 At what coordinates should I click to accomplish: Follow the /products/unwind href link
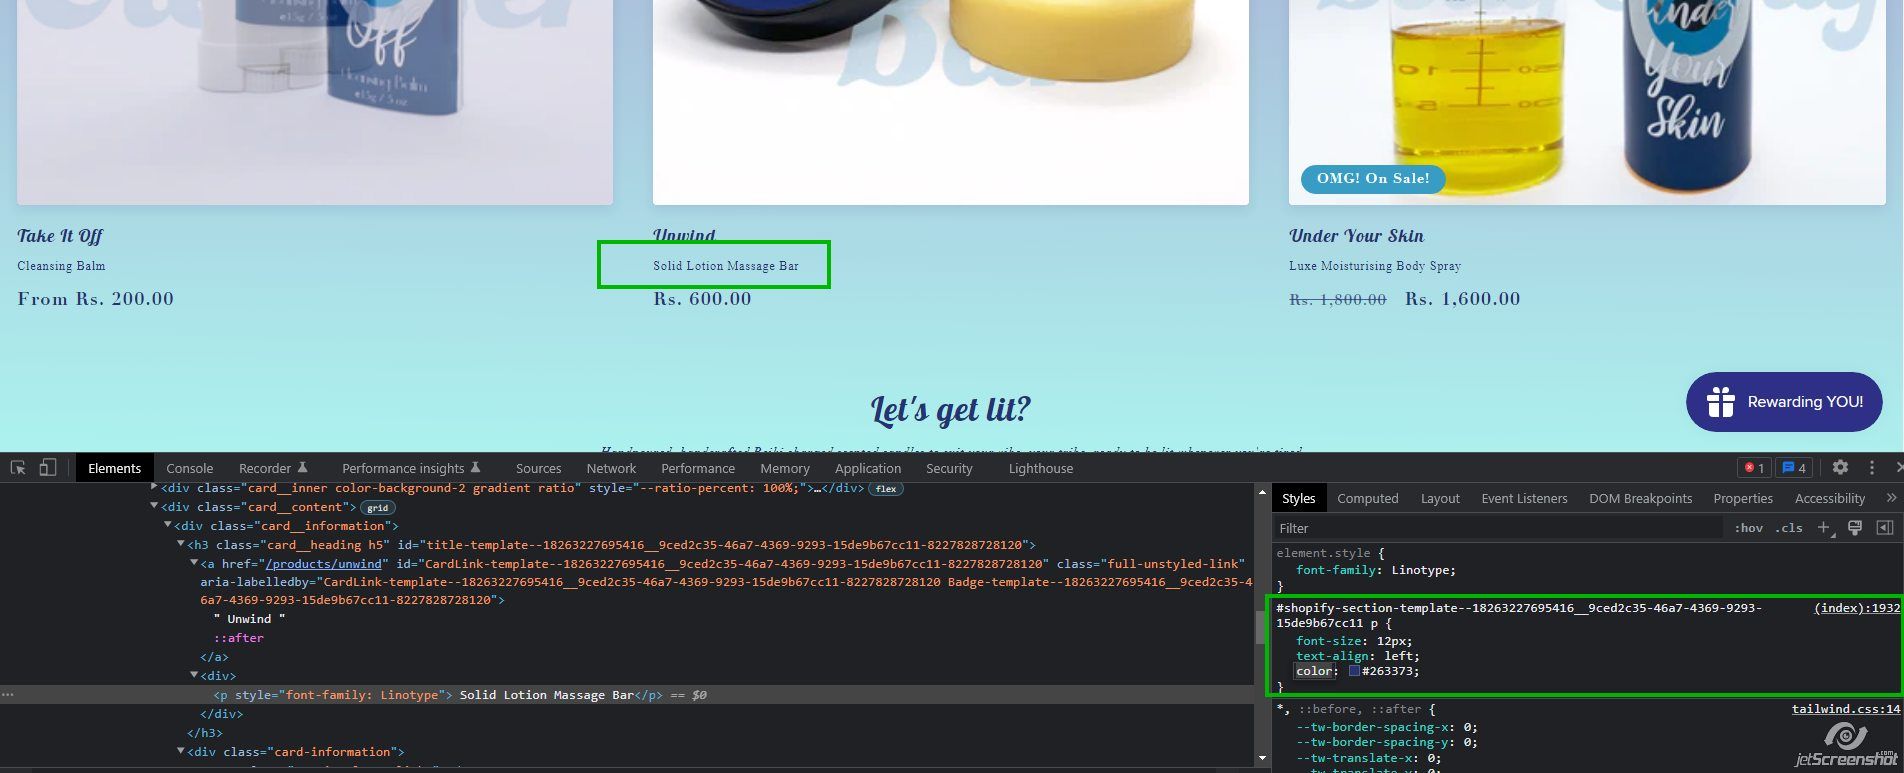click(x=323, y=564)
